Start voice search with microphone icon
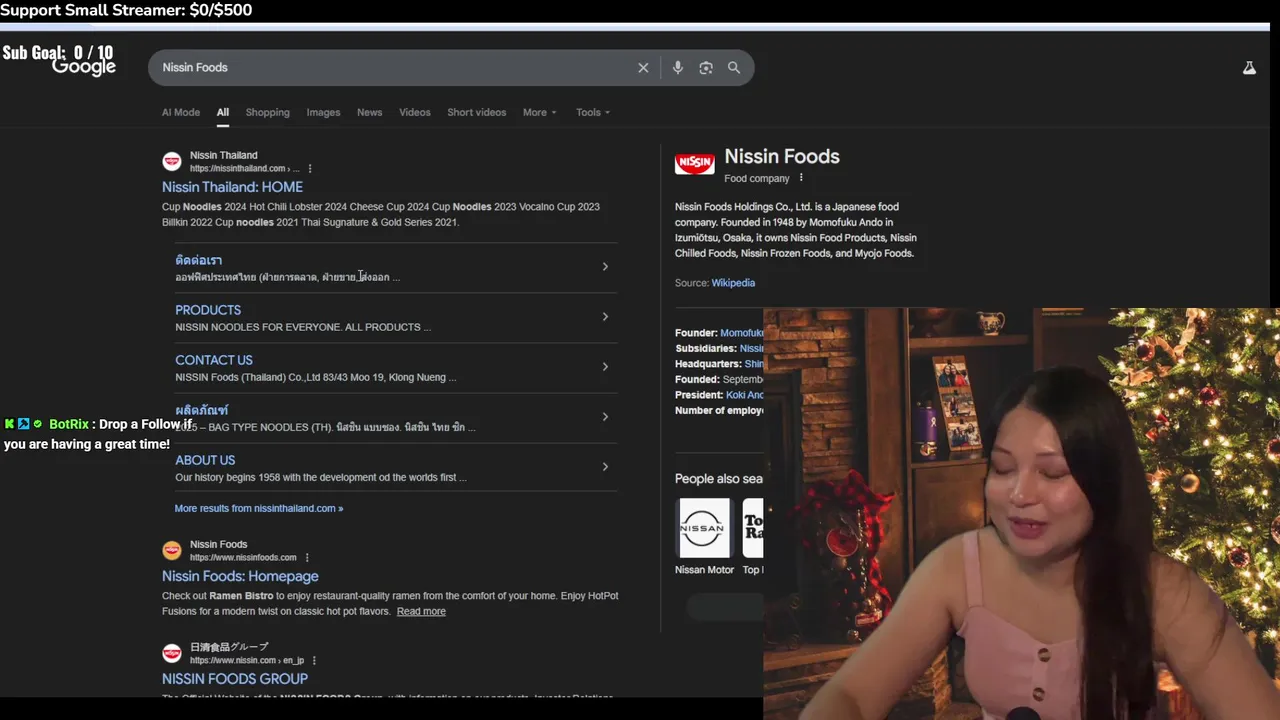This screenshot has height=720, width=1280. click(x=677, y=67)
